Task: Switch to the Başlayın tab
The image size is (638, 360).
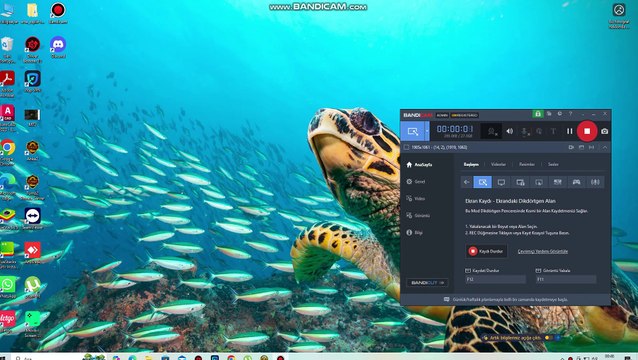Action: pyautogui.click(x=471, y=164)
